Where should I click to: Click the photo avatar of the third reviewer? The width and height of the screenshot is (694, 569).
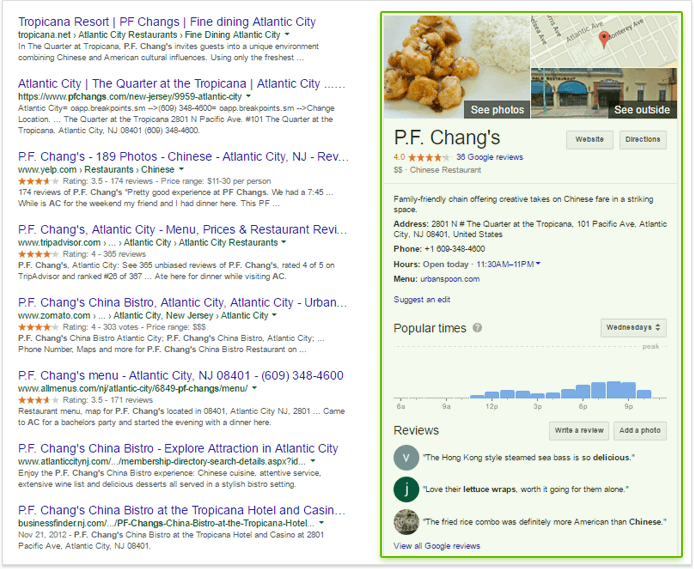point(406,522)
